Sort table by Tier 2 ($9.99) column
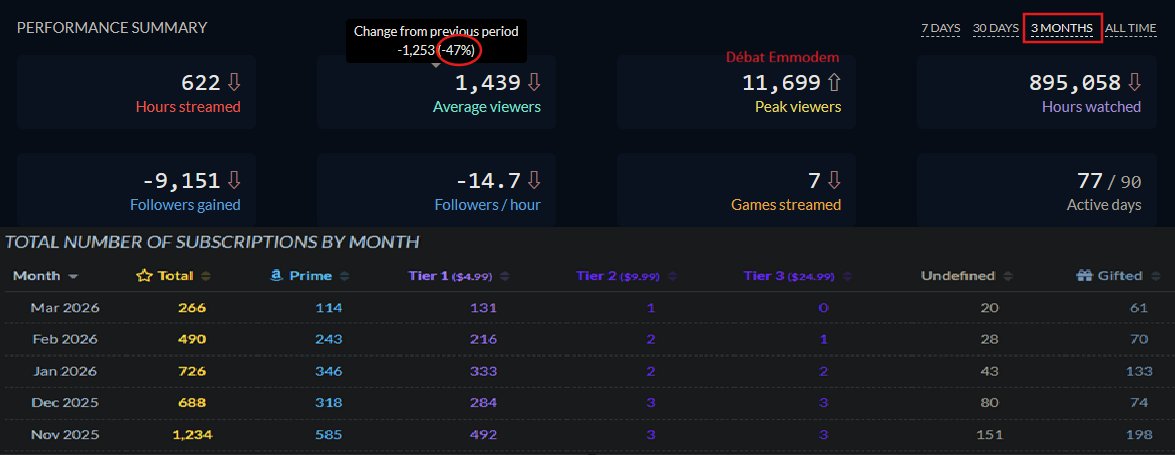The width and height of the screenshot is (1175, 455). [626, 276]
